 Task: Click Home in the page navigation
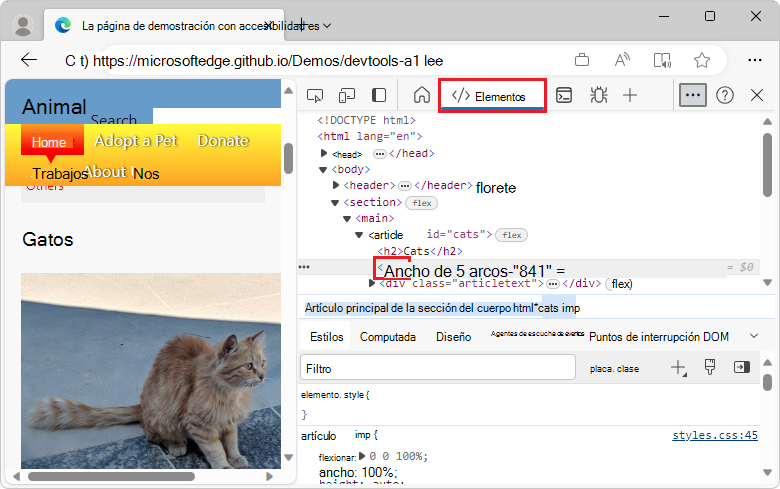52,142
